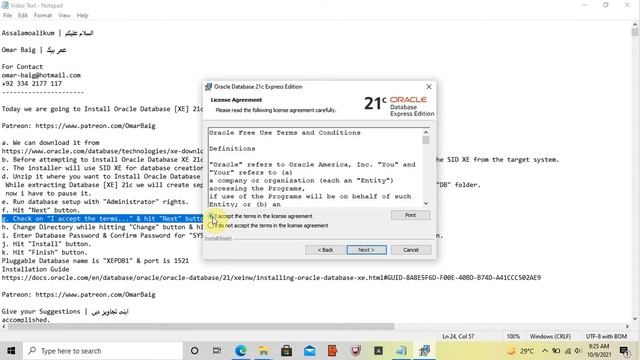Click "UTF-8 with BOM" in status bar
The image size is (640, 360).
point(606,336)
